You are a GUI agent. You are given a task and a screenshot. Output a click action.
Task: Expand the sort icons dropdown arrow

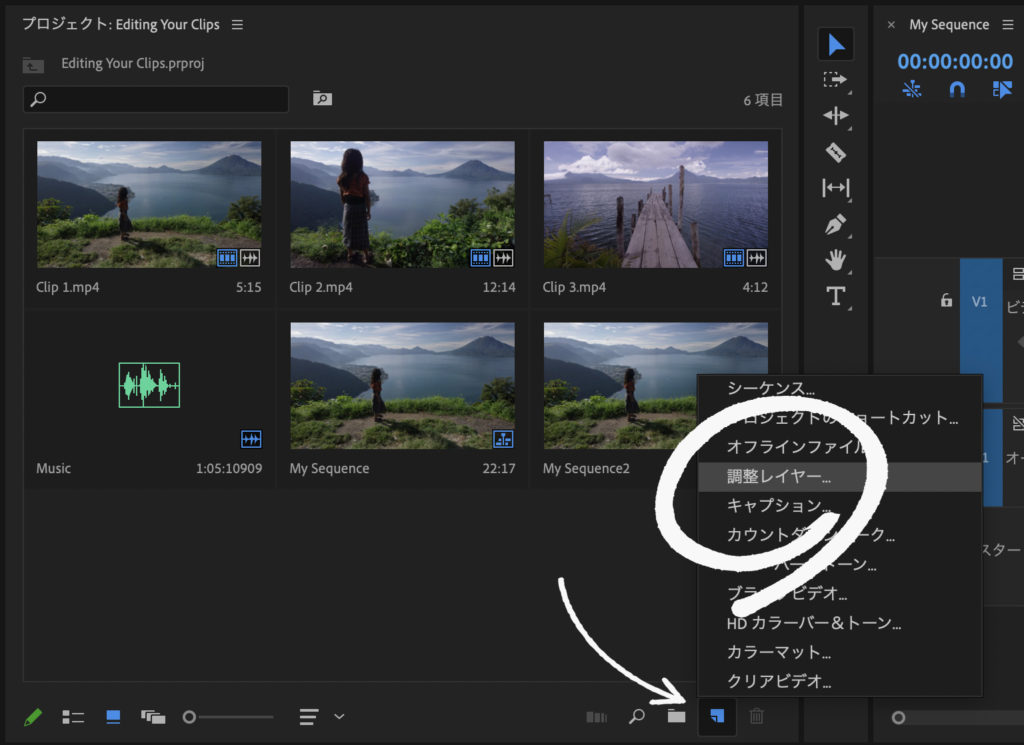click(x=340, y=716)
